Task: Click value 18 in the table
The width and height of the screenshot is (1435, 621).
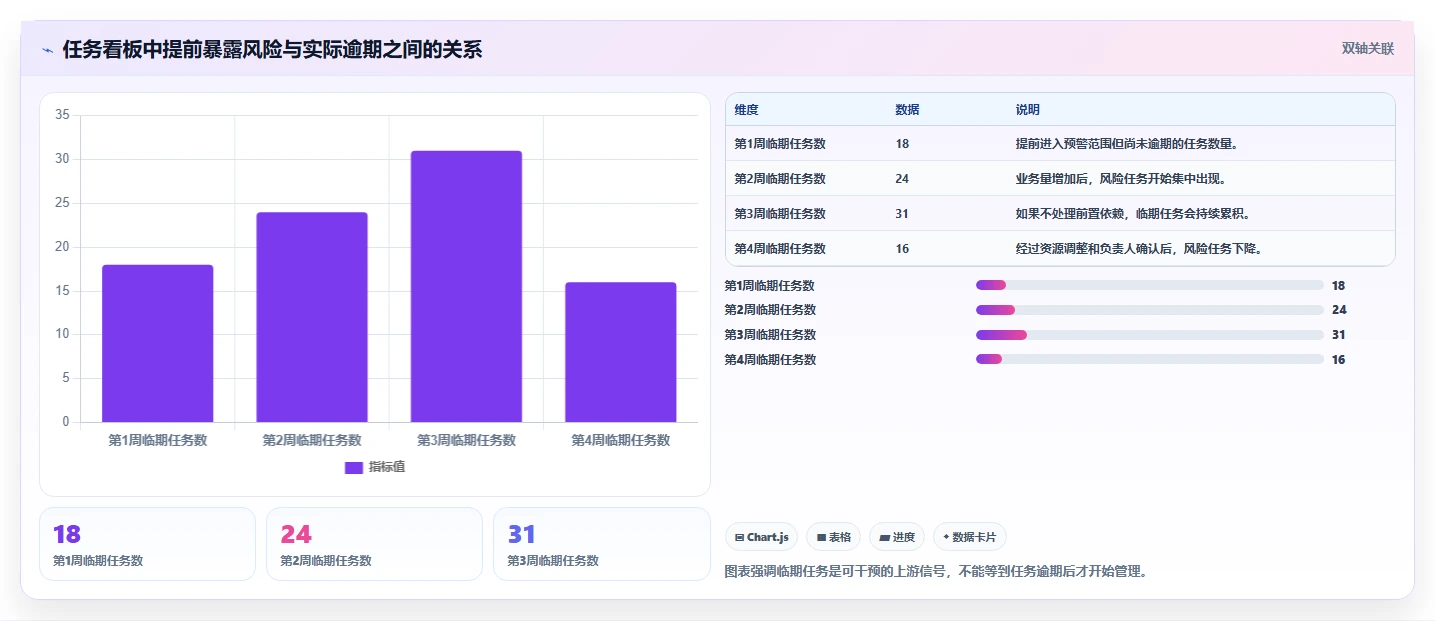Action: [903, 144]
